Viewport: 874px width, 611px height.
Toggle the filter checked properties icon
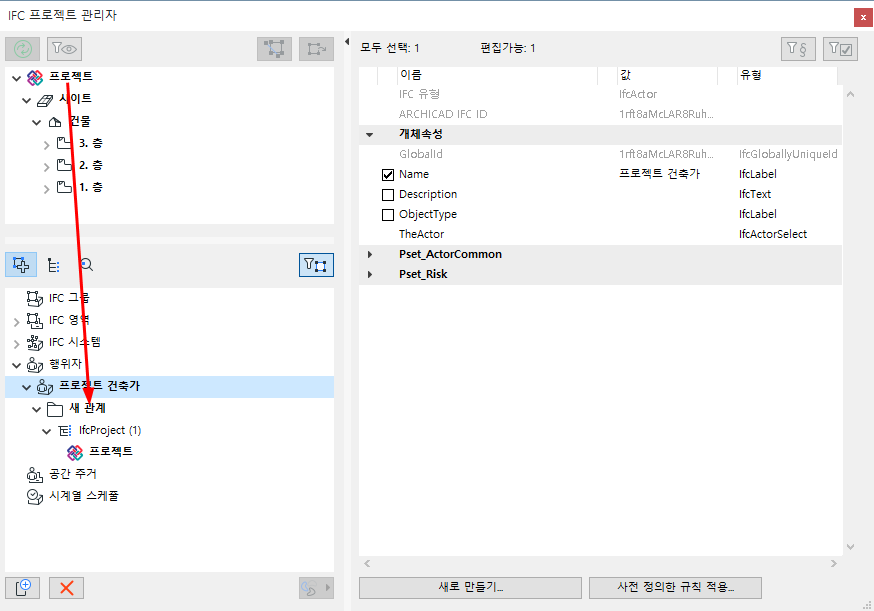click(x=840, y=49)
